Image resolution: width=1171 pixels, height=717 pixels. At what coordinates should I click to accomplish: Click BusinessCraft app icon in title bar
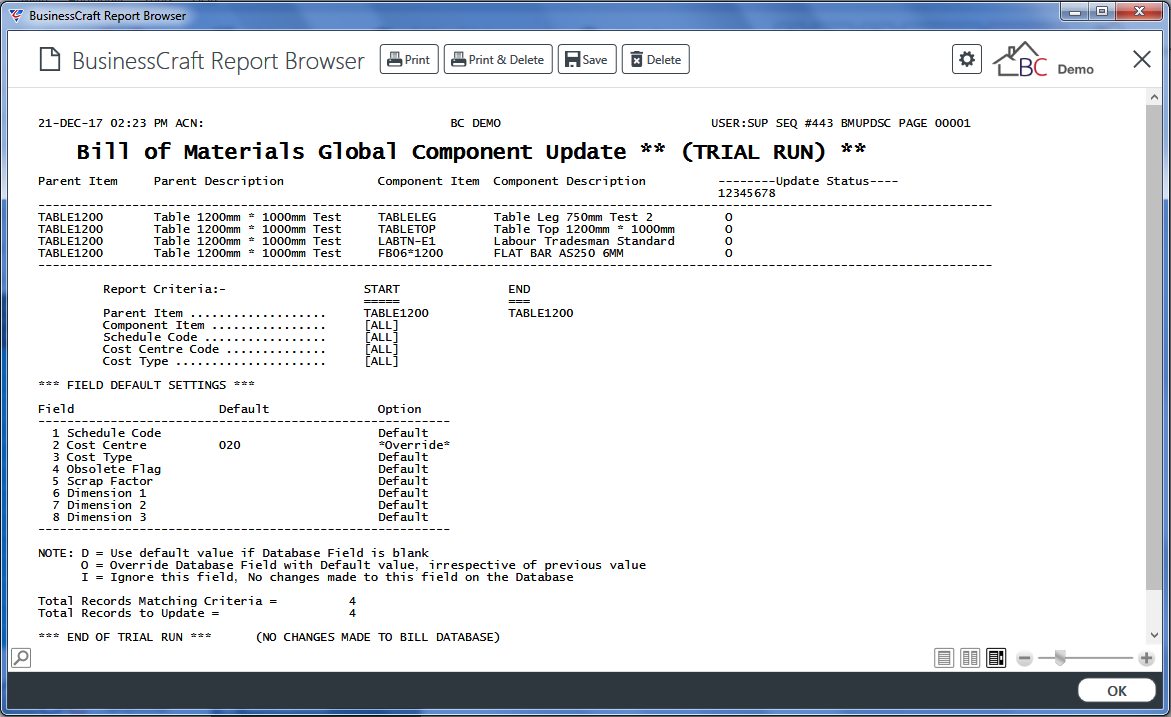[x=16, y=16]
